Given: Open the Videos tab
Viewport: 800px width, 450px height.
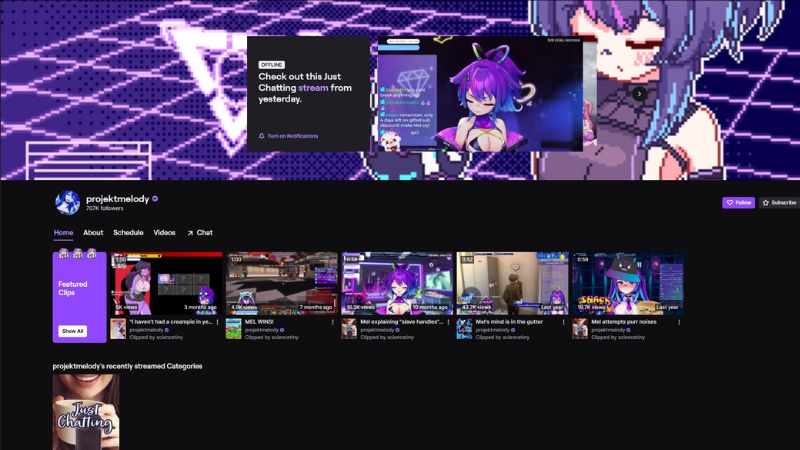Looking at the screenshot, I should pos(164,233).
